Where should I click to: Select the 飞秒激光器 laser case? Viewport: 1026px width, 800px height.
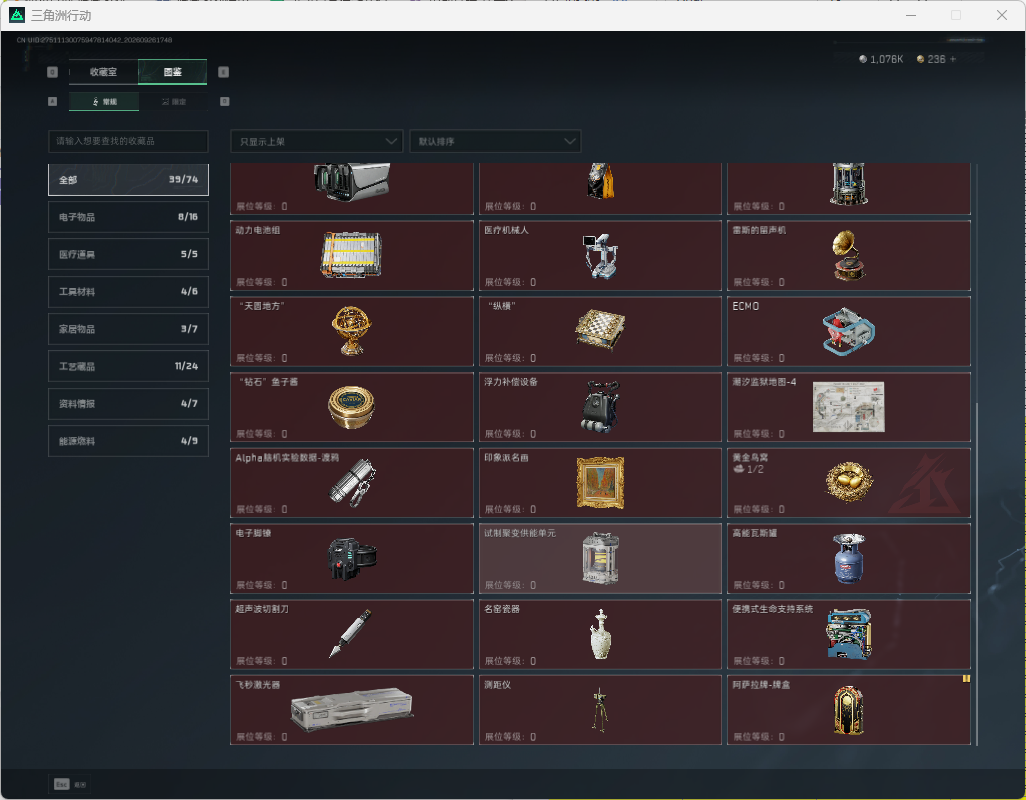coord(352,710)
